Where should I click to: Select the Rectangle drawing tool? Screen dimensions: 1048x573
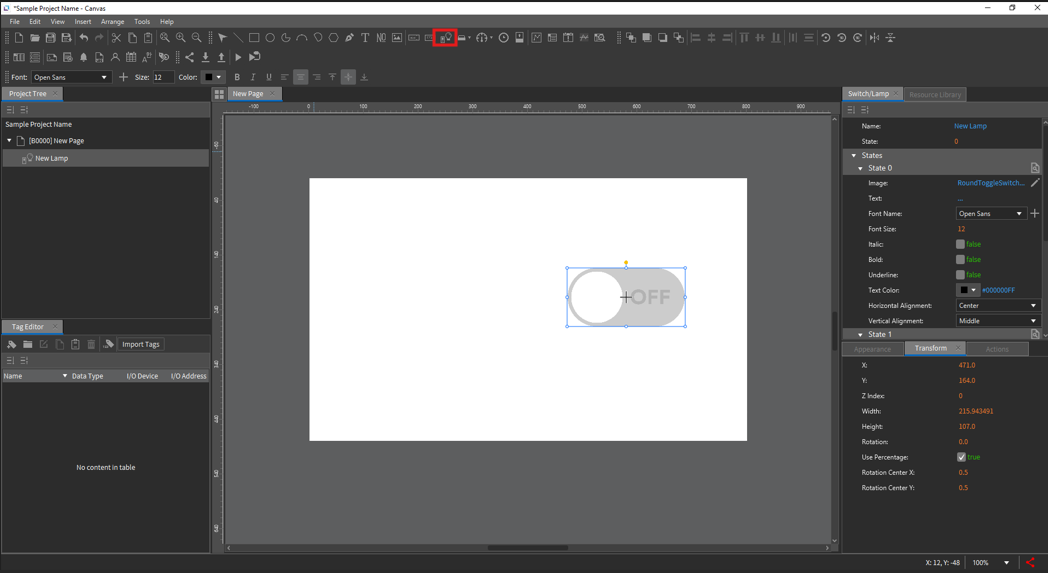[x=254, y=38]
